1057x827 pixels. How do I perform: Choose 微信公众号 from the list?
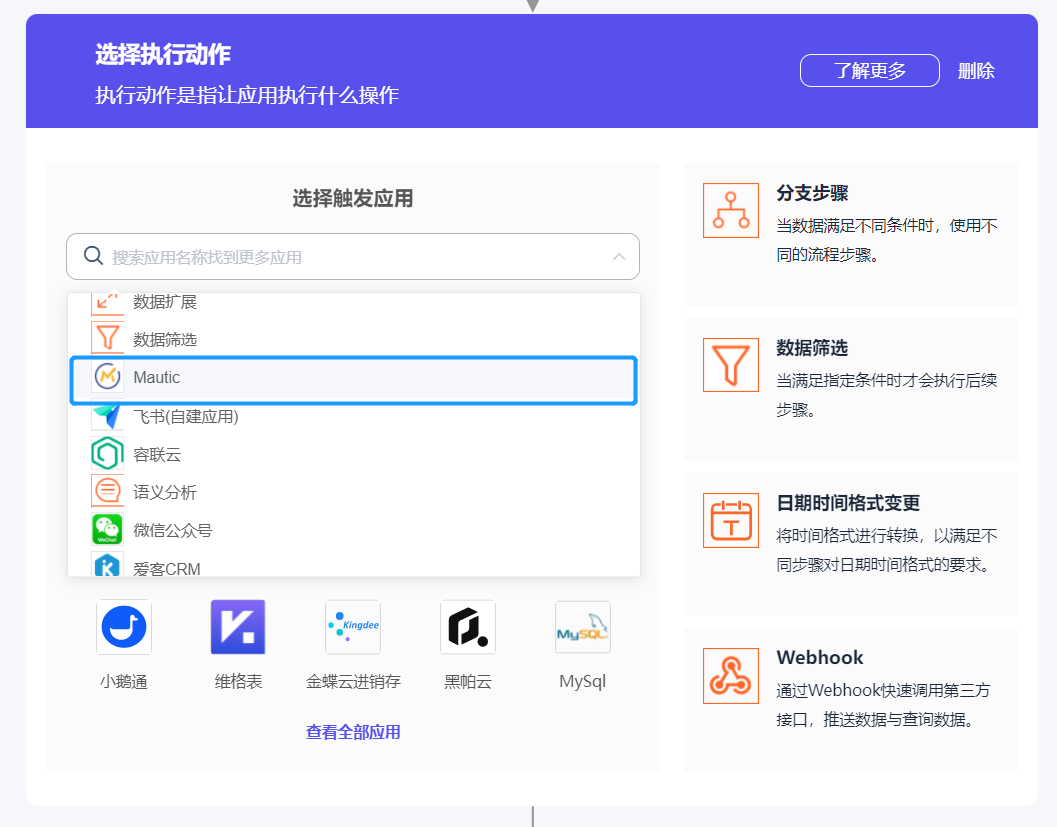click(353, 530)
